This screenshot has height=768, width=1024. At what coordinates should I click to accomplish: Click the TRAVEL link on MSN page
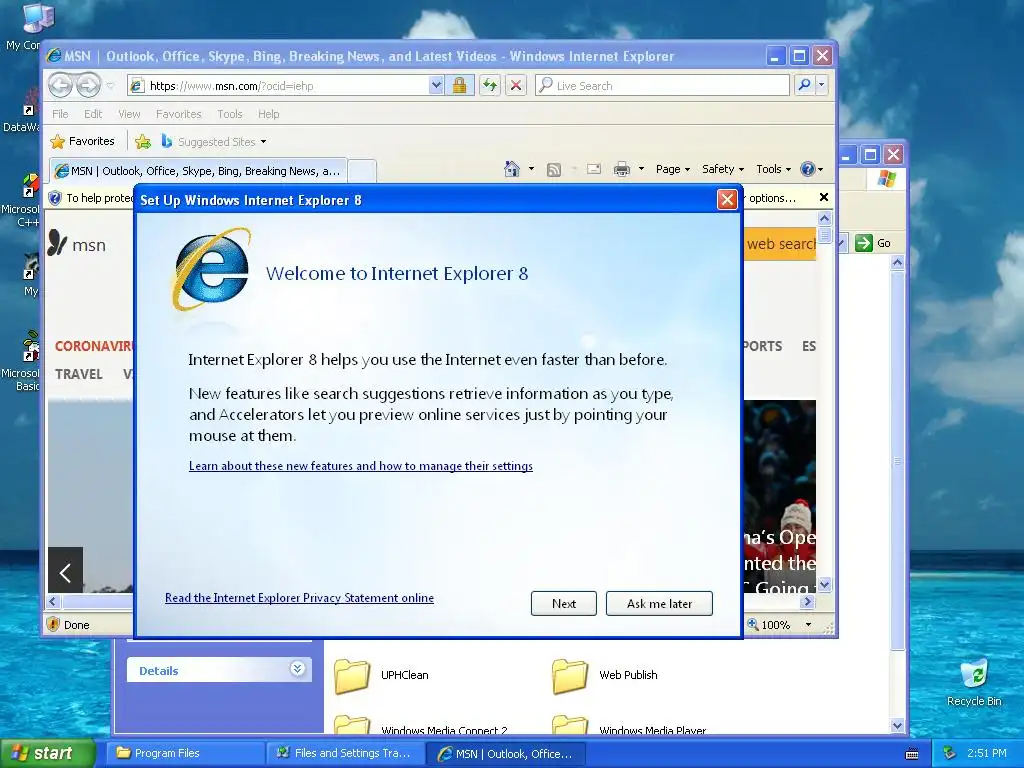78,374
